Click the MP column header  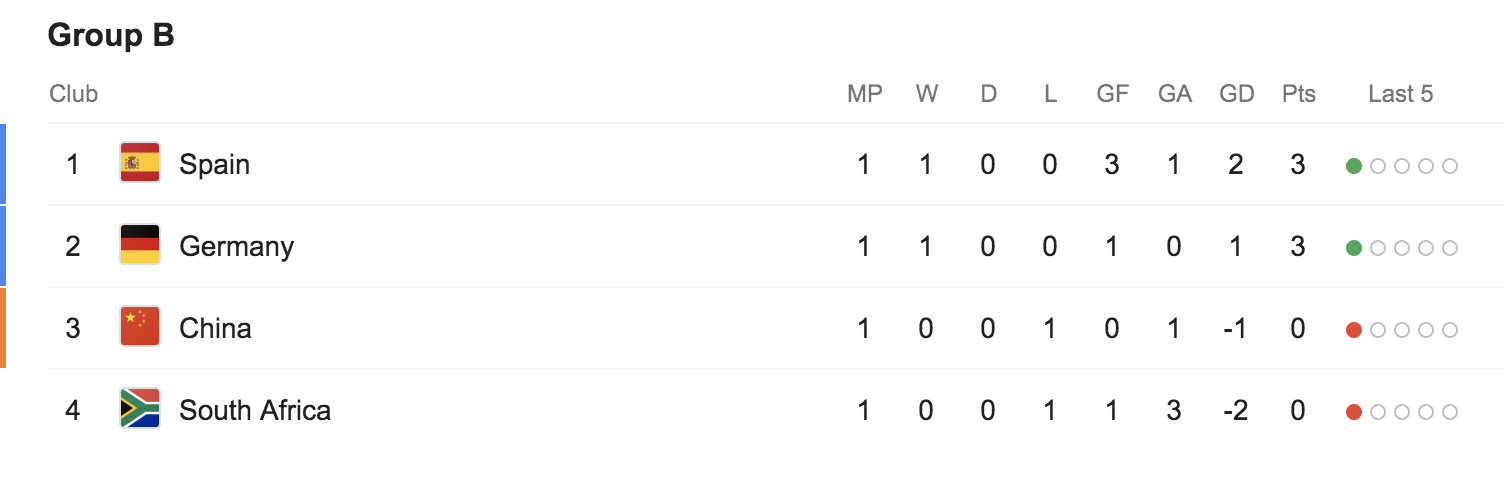click(864, 94)
